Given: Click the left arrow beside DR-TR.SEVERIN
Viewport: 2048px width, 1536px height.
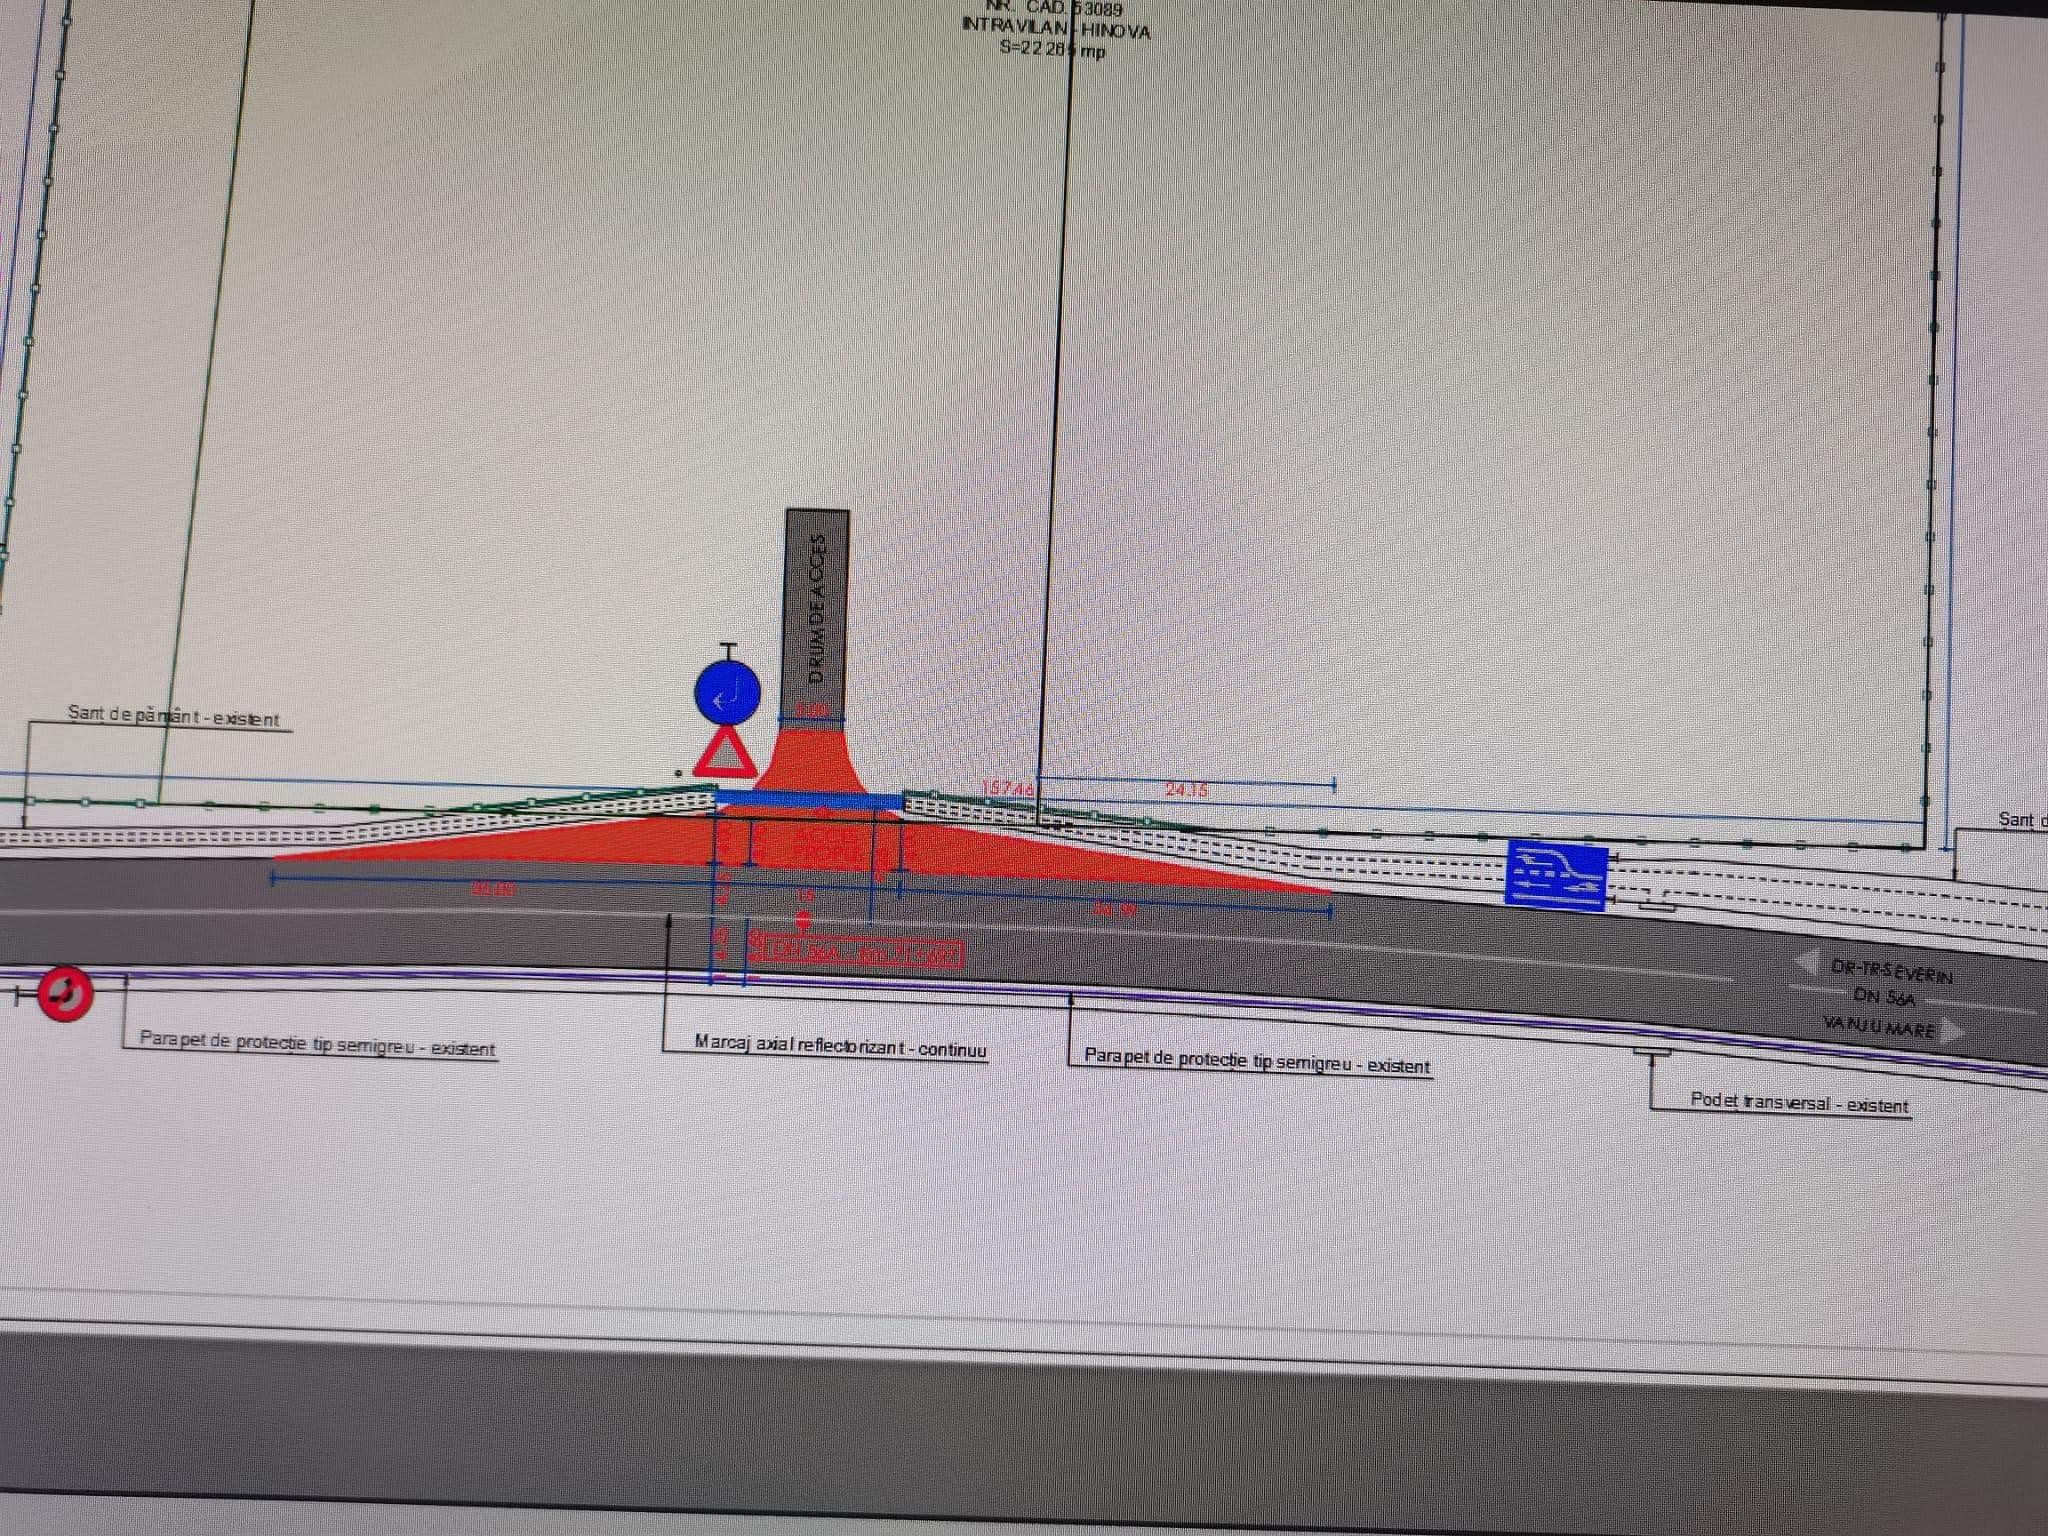Looking at the screenshot, I should [x=1806, y=963].
